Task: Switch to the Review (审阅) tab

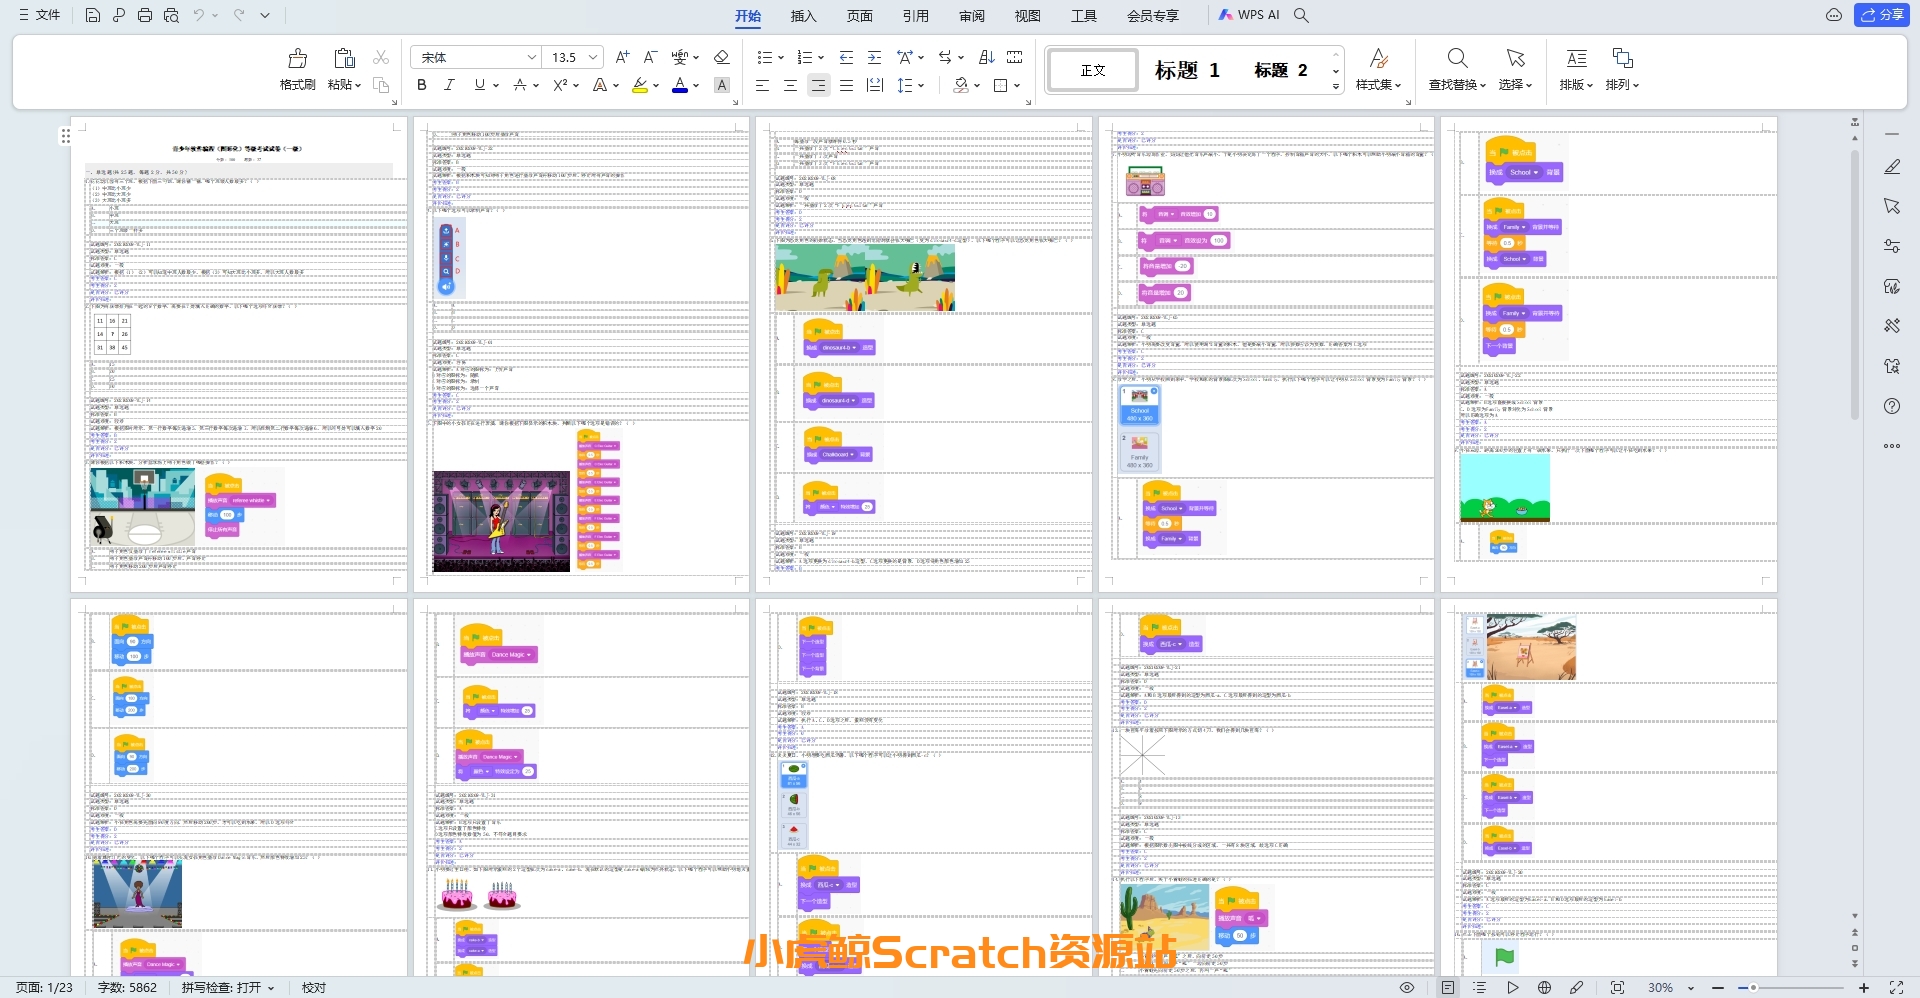Action: coord(971,15)
